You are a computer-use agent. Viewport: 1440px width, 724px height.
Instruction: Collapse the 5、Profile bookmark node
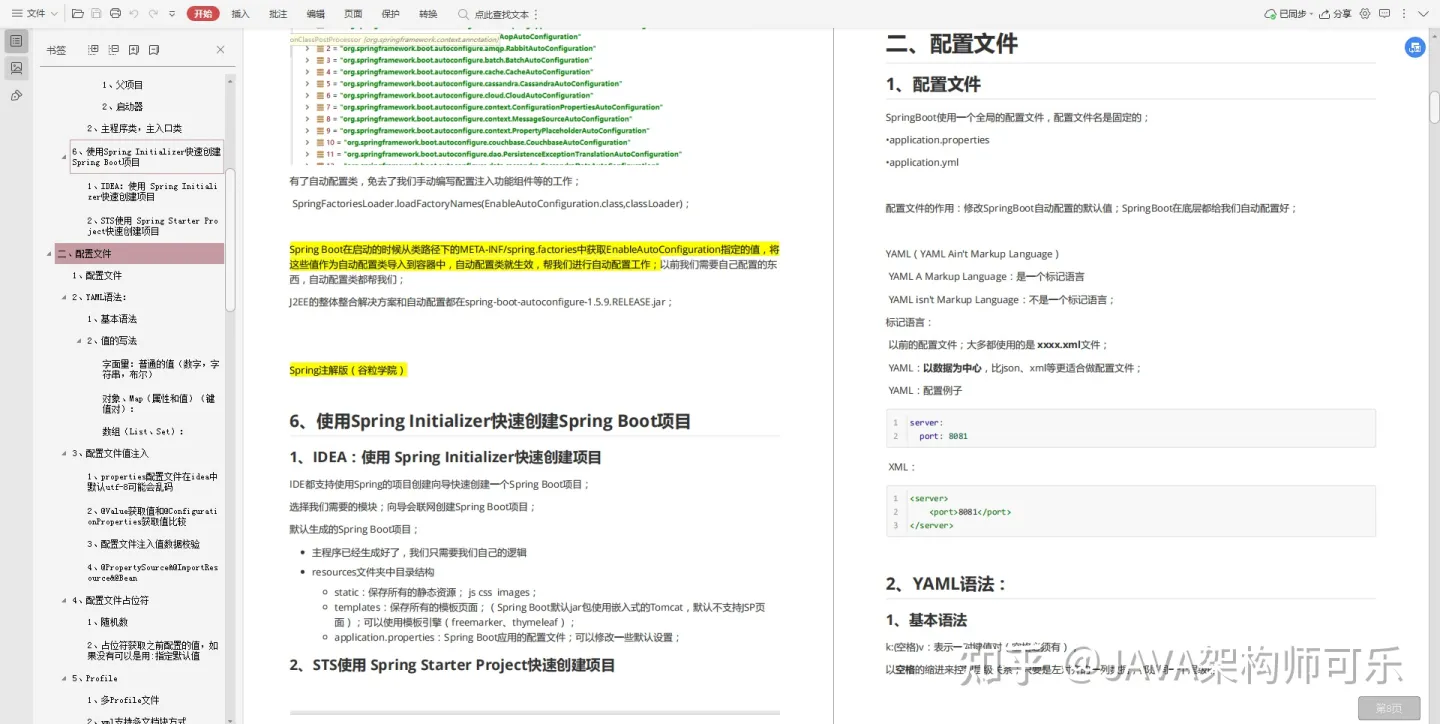coord(65,679)
